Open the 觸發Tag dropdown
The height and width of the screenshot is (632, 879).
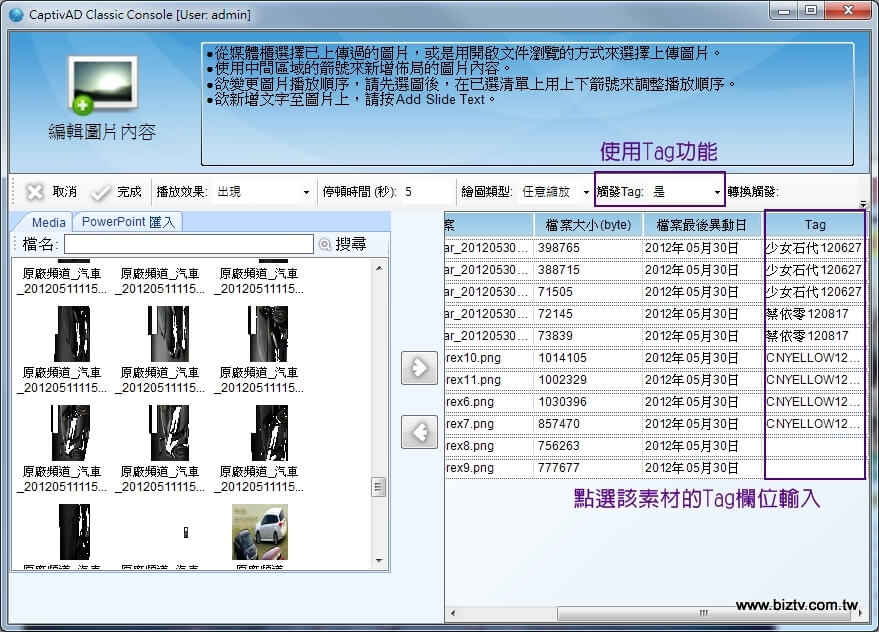(717, 192)
